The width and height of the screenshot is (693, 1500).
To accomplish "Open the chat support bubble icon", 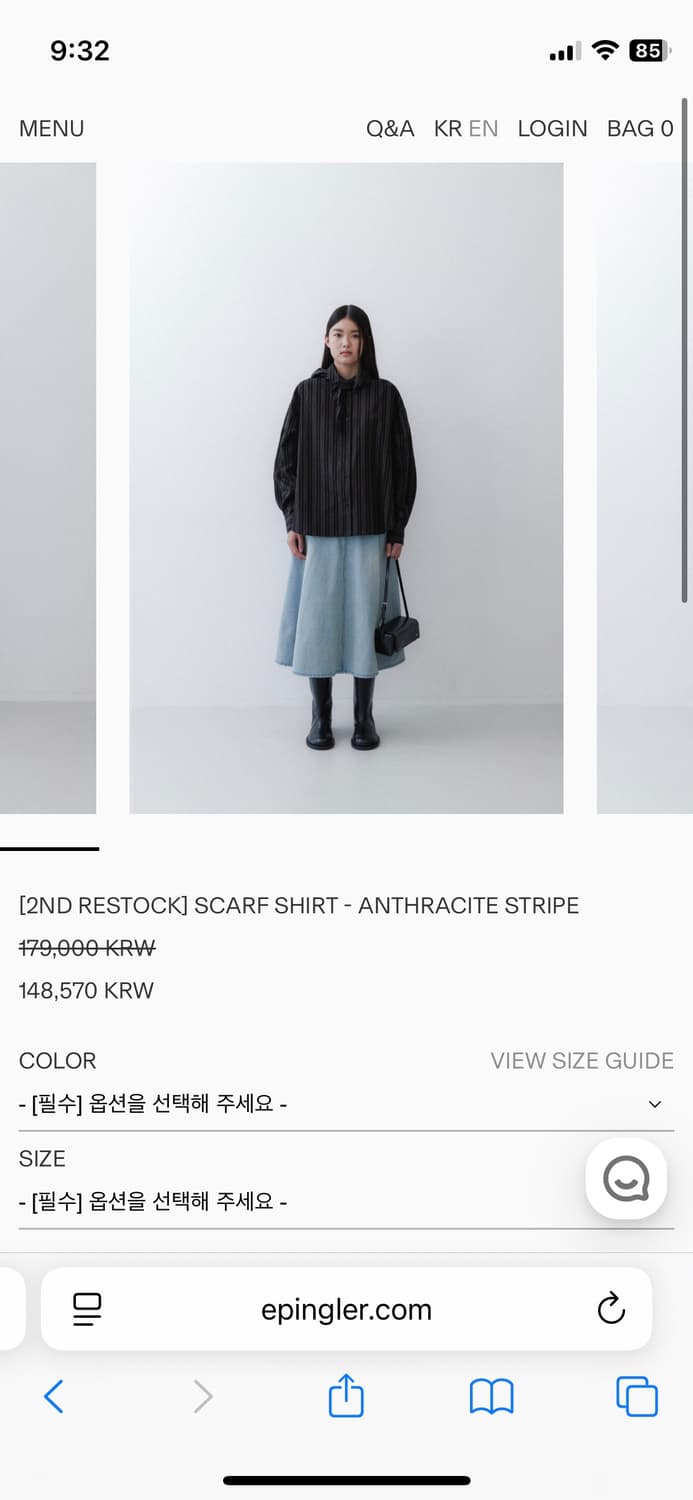I will point(626,1178).
